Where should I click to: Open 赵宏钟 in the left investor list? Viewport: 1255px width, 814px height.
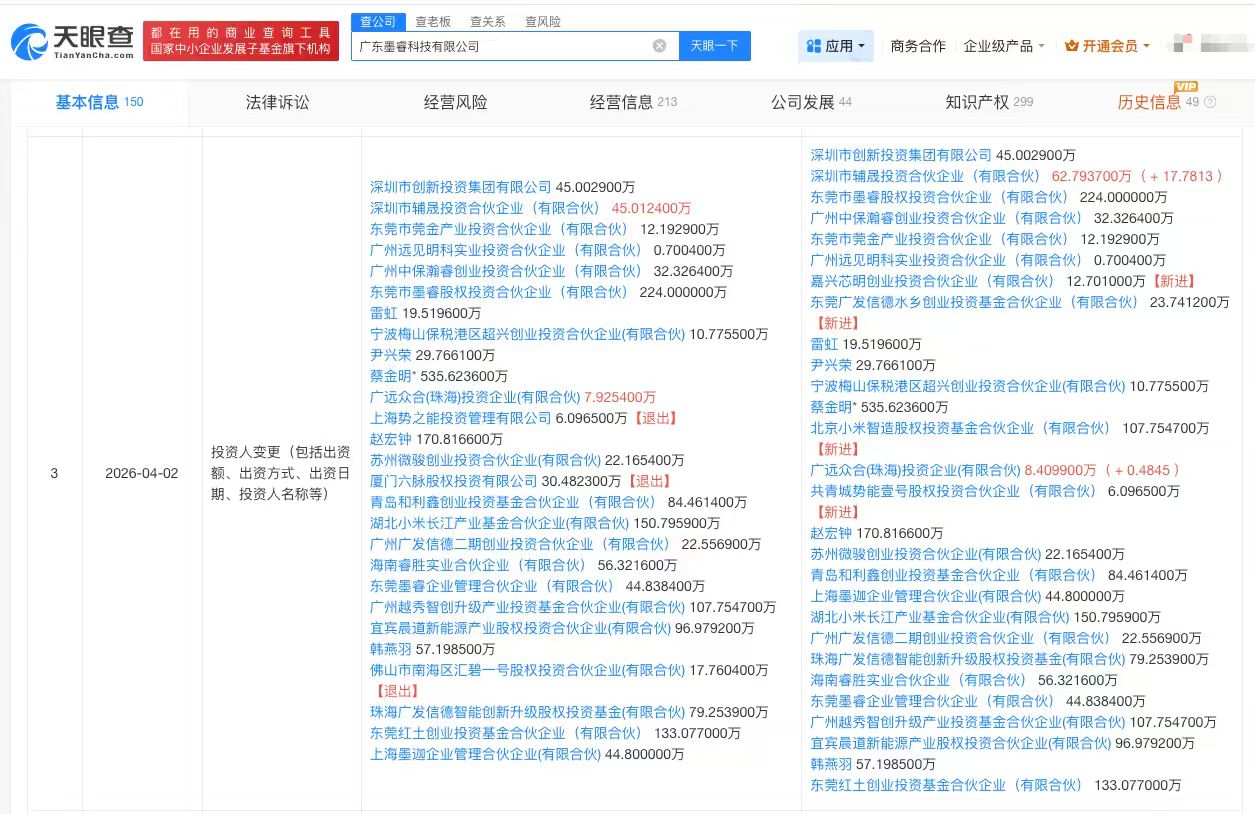[391, 439]
